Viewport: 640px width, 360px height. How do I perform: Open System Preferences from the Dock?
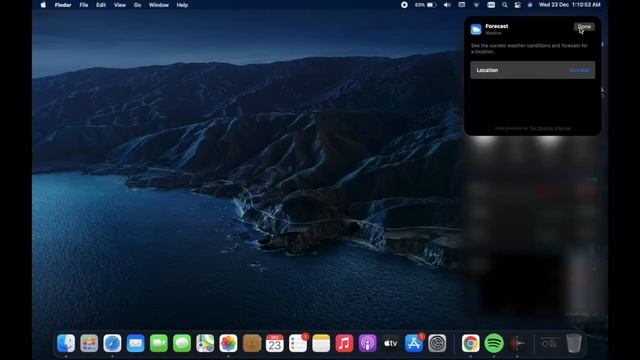[437, 343]
